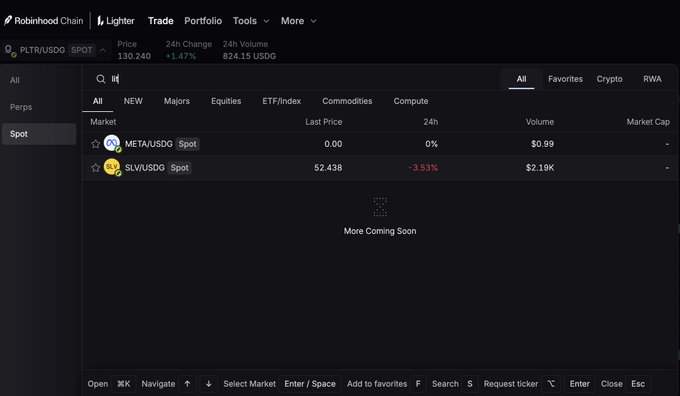This screenshot has height=396, width=680.
Task: Switch to the RWA filter
Action: (x=652, y=79)
